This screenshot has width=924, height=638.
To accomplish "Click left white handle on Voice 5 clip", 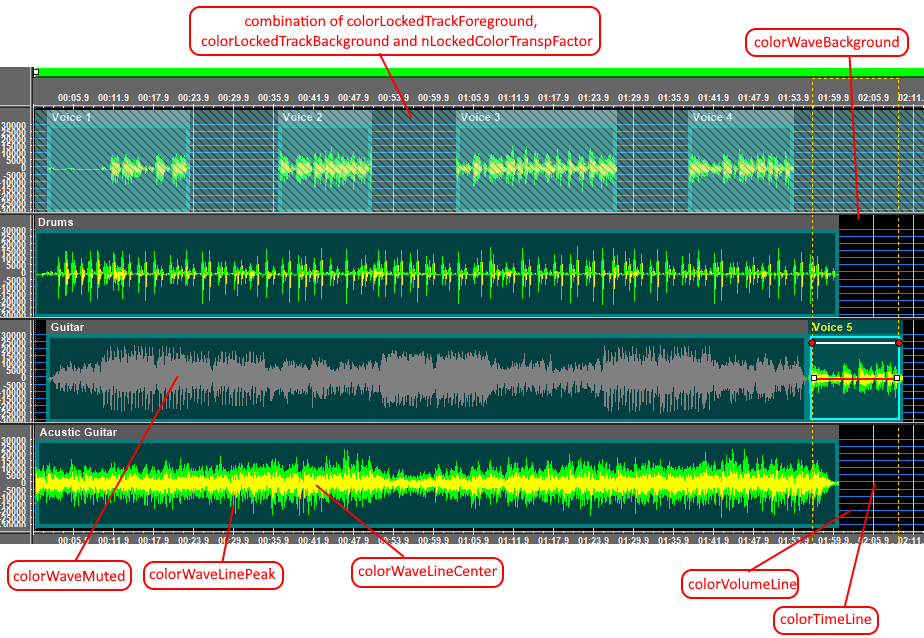I will click(x=813, y=378).
